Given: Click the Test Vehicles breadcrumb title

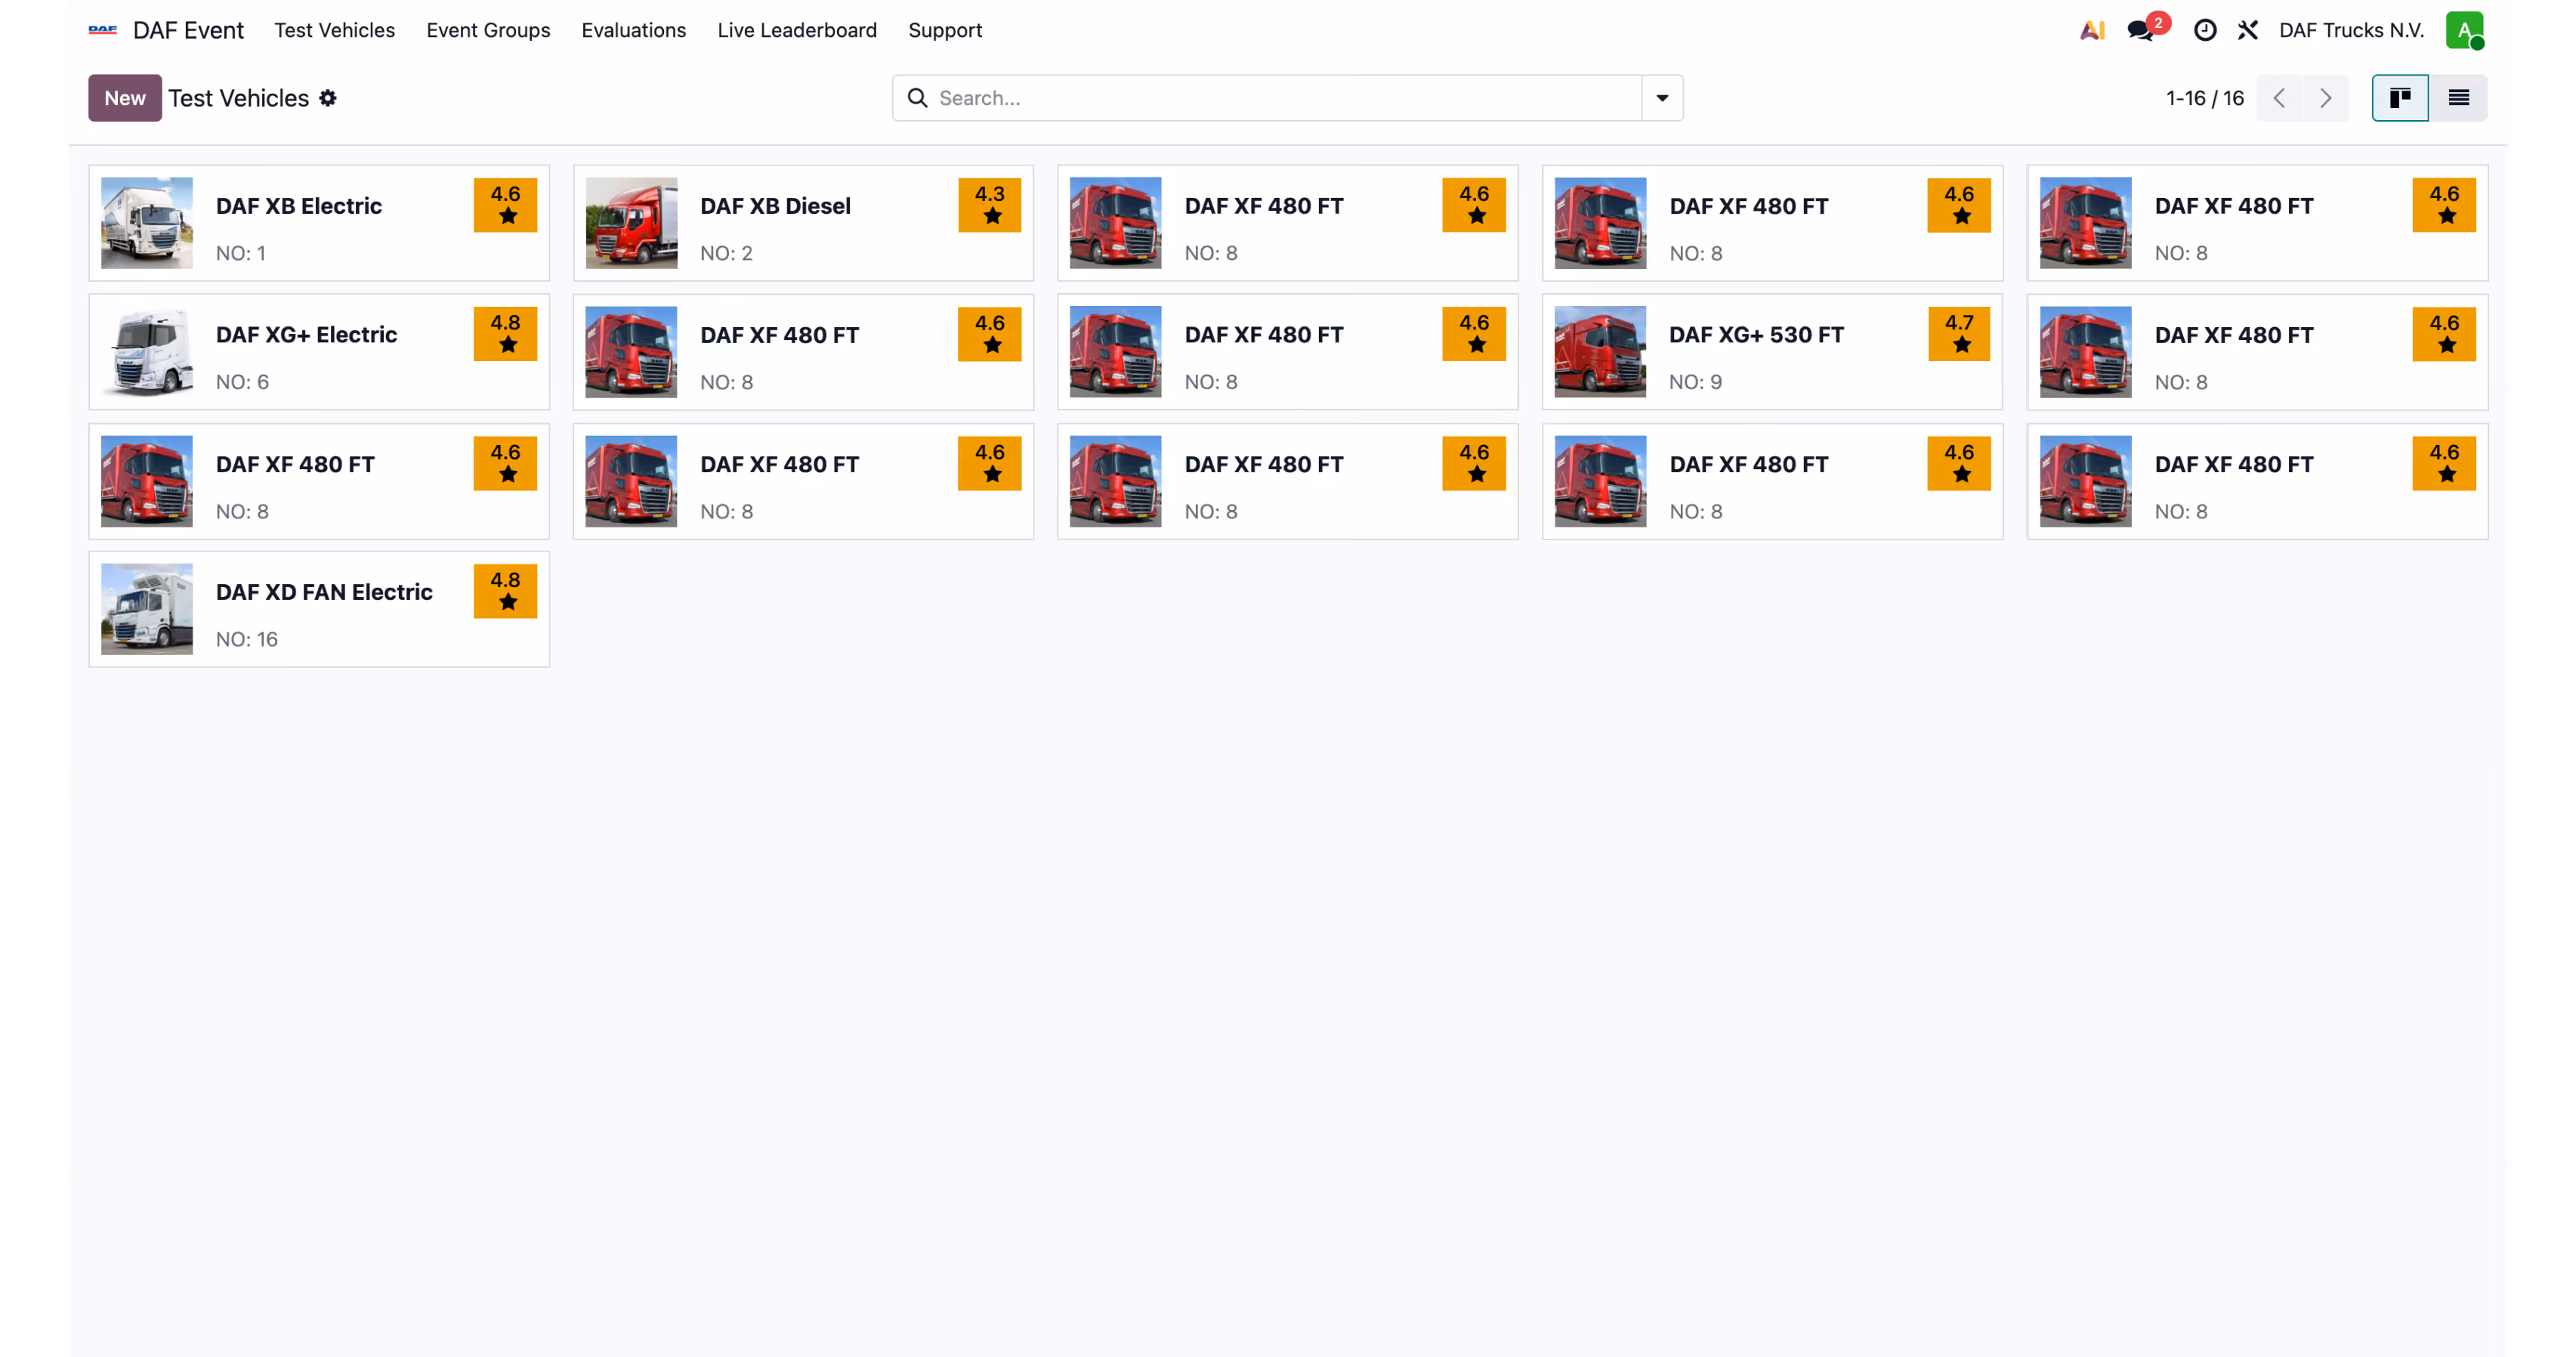Looking at the screenshot, I should pos(238,98).
